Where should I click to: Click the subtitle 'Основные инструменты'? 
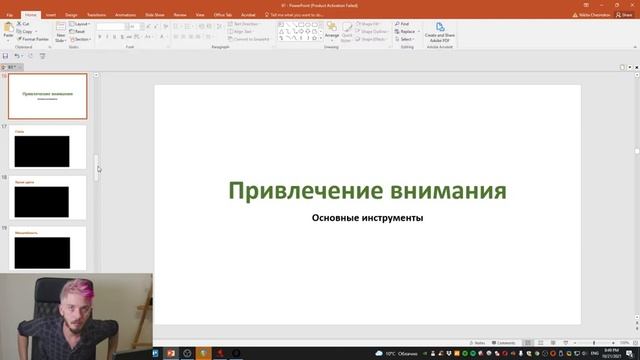pos(367,218)
